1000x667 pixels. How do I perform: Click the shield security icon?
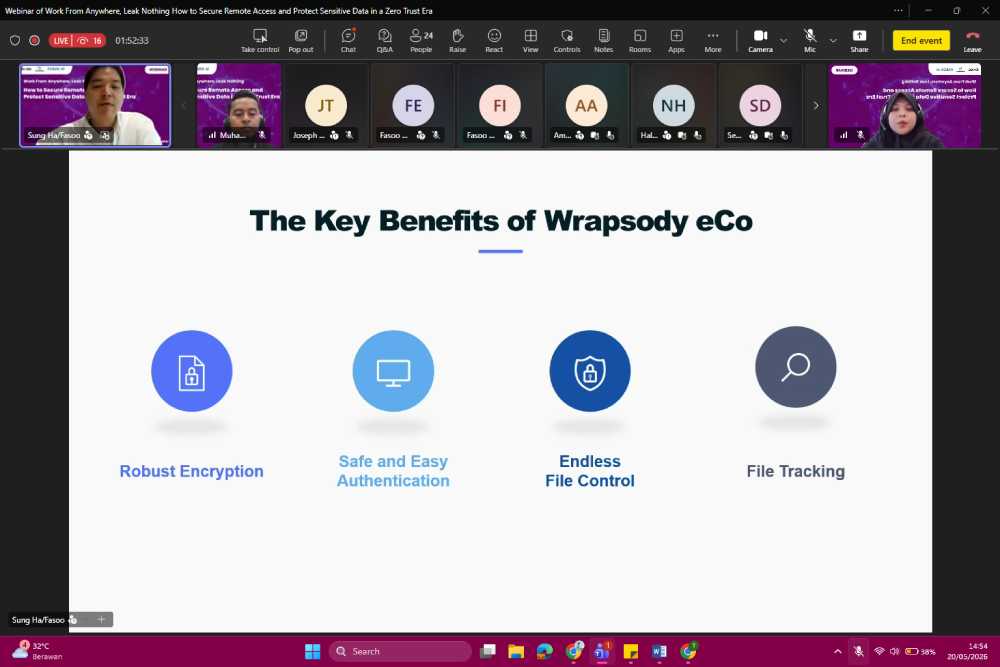pyautogui.click(x=15, y=40)
